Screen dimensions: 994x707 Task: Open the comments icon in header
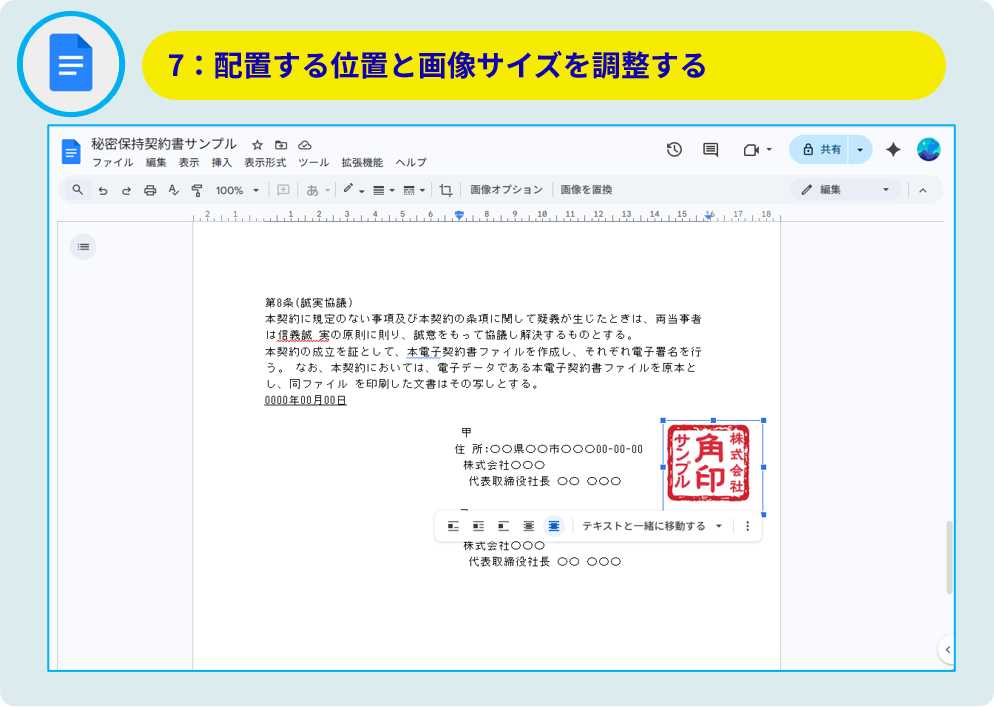point(711,150)
